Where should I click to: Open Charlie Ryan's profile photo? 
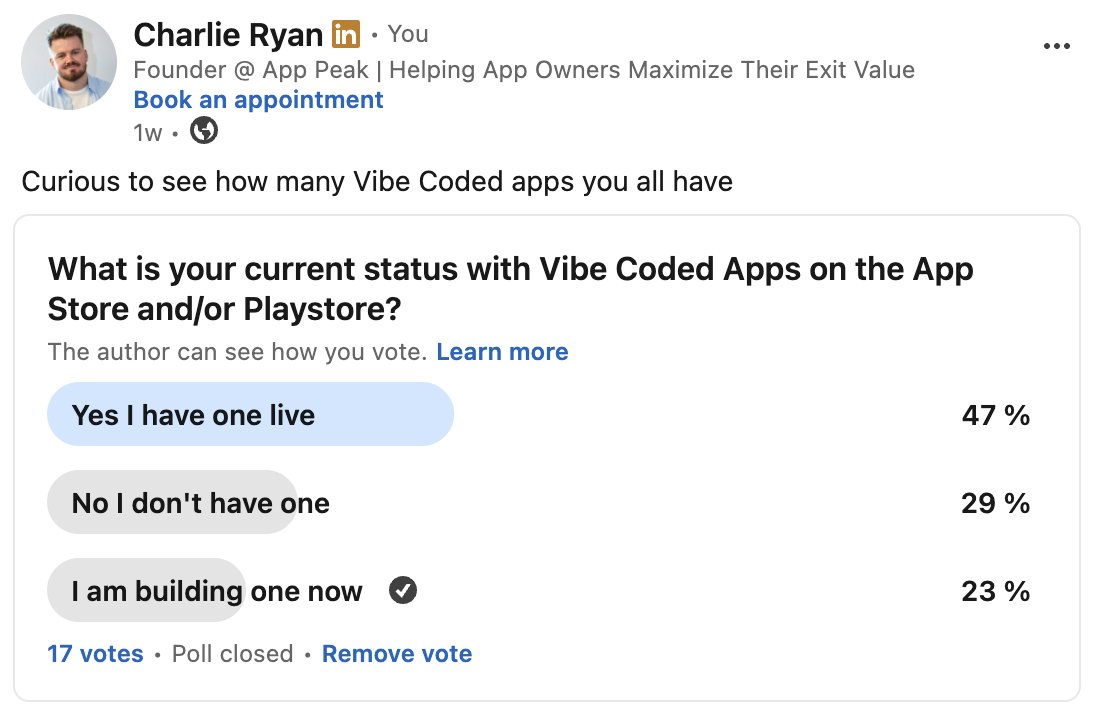[69, 62]
